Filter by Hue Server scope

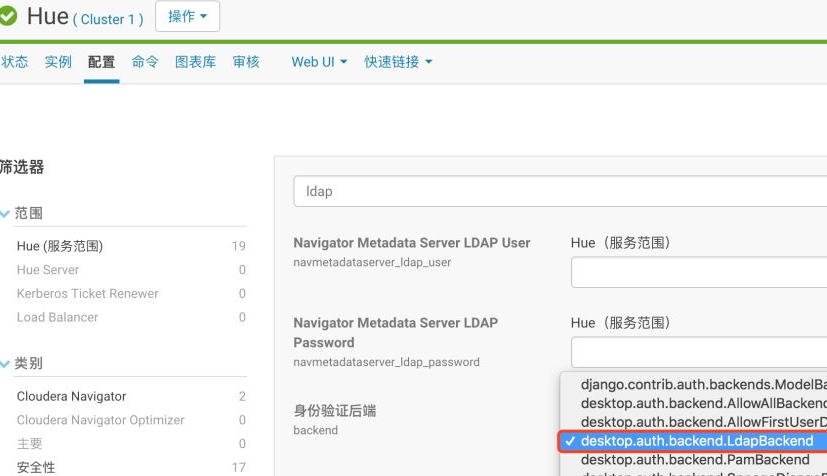tap(131, 270)
